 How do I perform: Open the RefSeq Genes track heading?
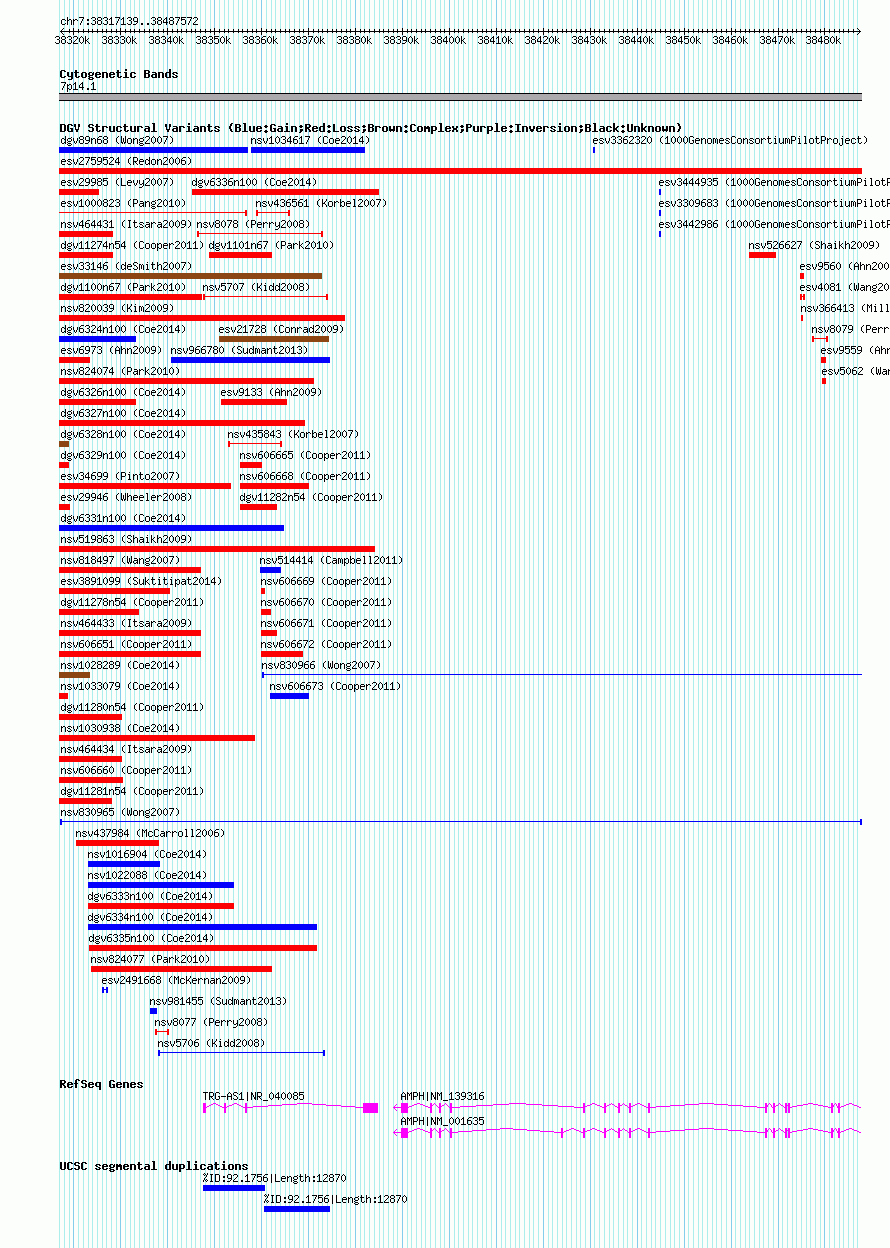tap(101, 1084)
